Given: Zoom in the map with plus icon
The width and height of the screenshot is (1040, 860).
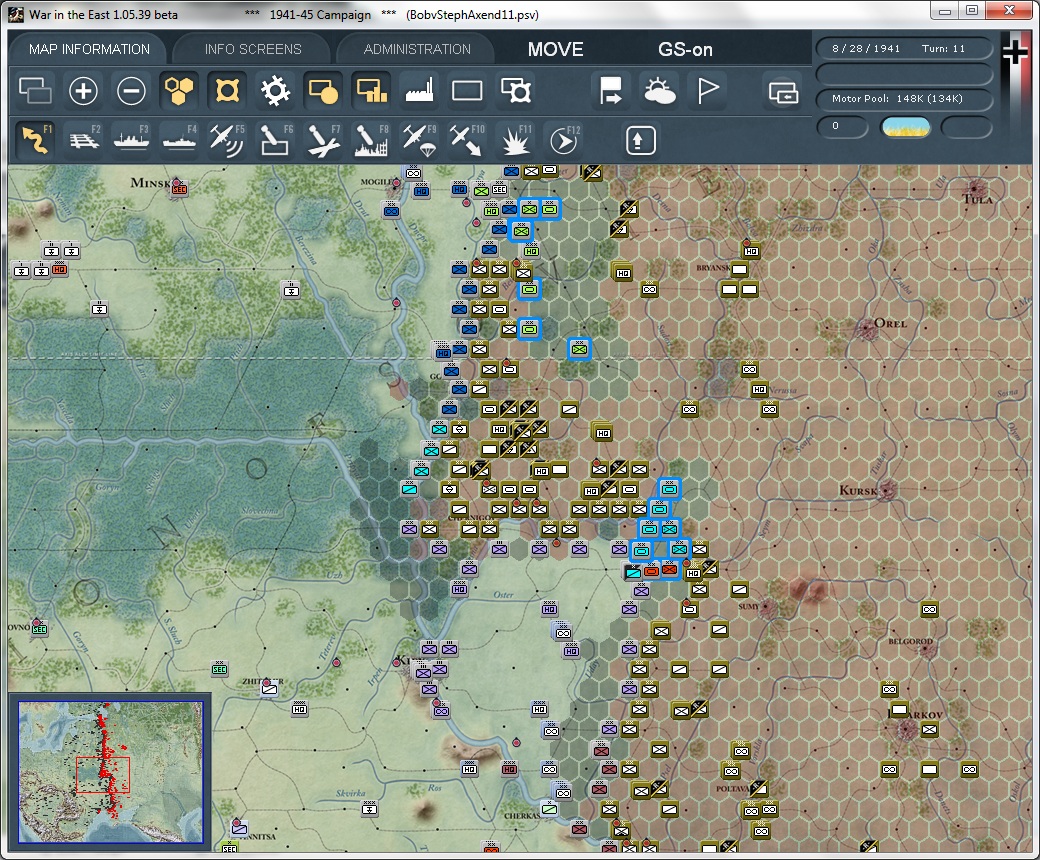Looking at the screenshot, I should tap(83, 90).
